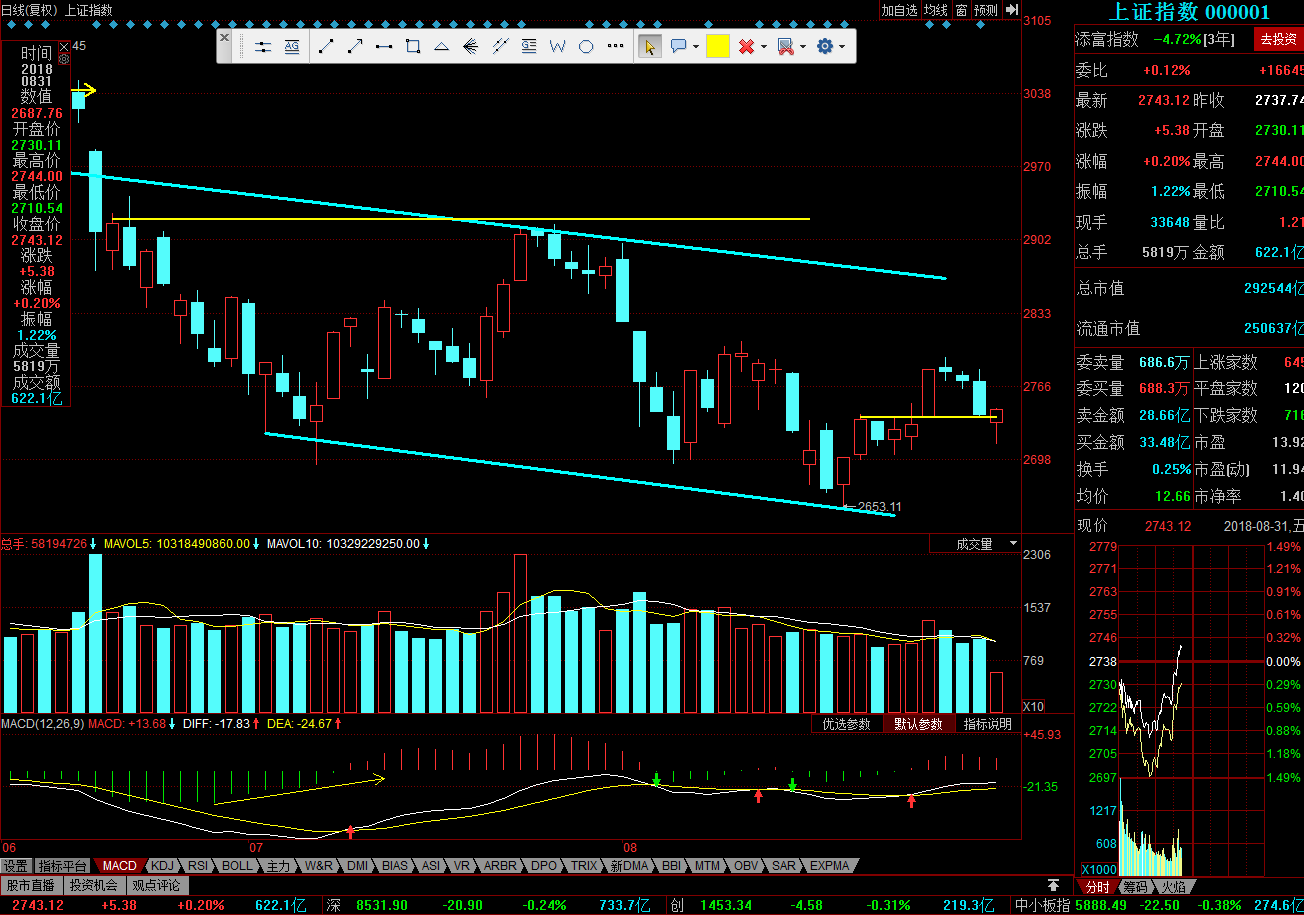Select the BOLL indicator tab

(237, 866)
